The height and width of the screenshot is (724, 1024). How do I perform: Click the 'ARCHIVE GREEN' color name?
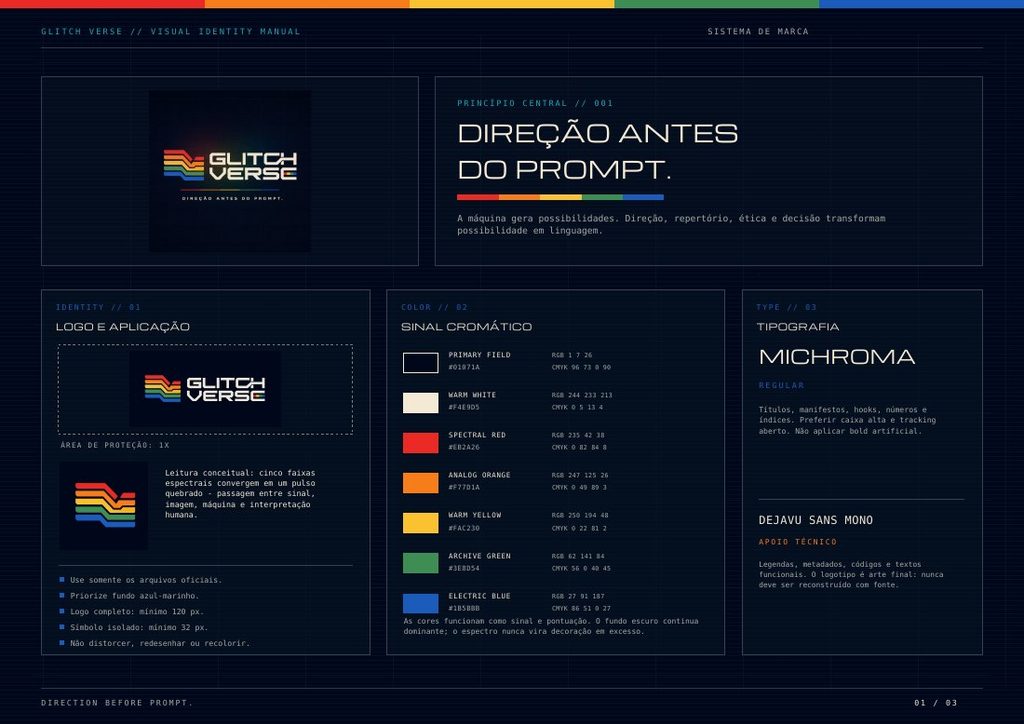tap(479, 556)
